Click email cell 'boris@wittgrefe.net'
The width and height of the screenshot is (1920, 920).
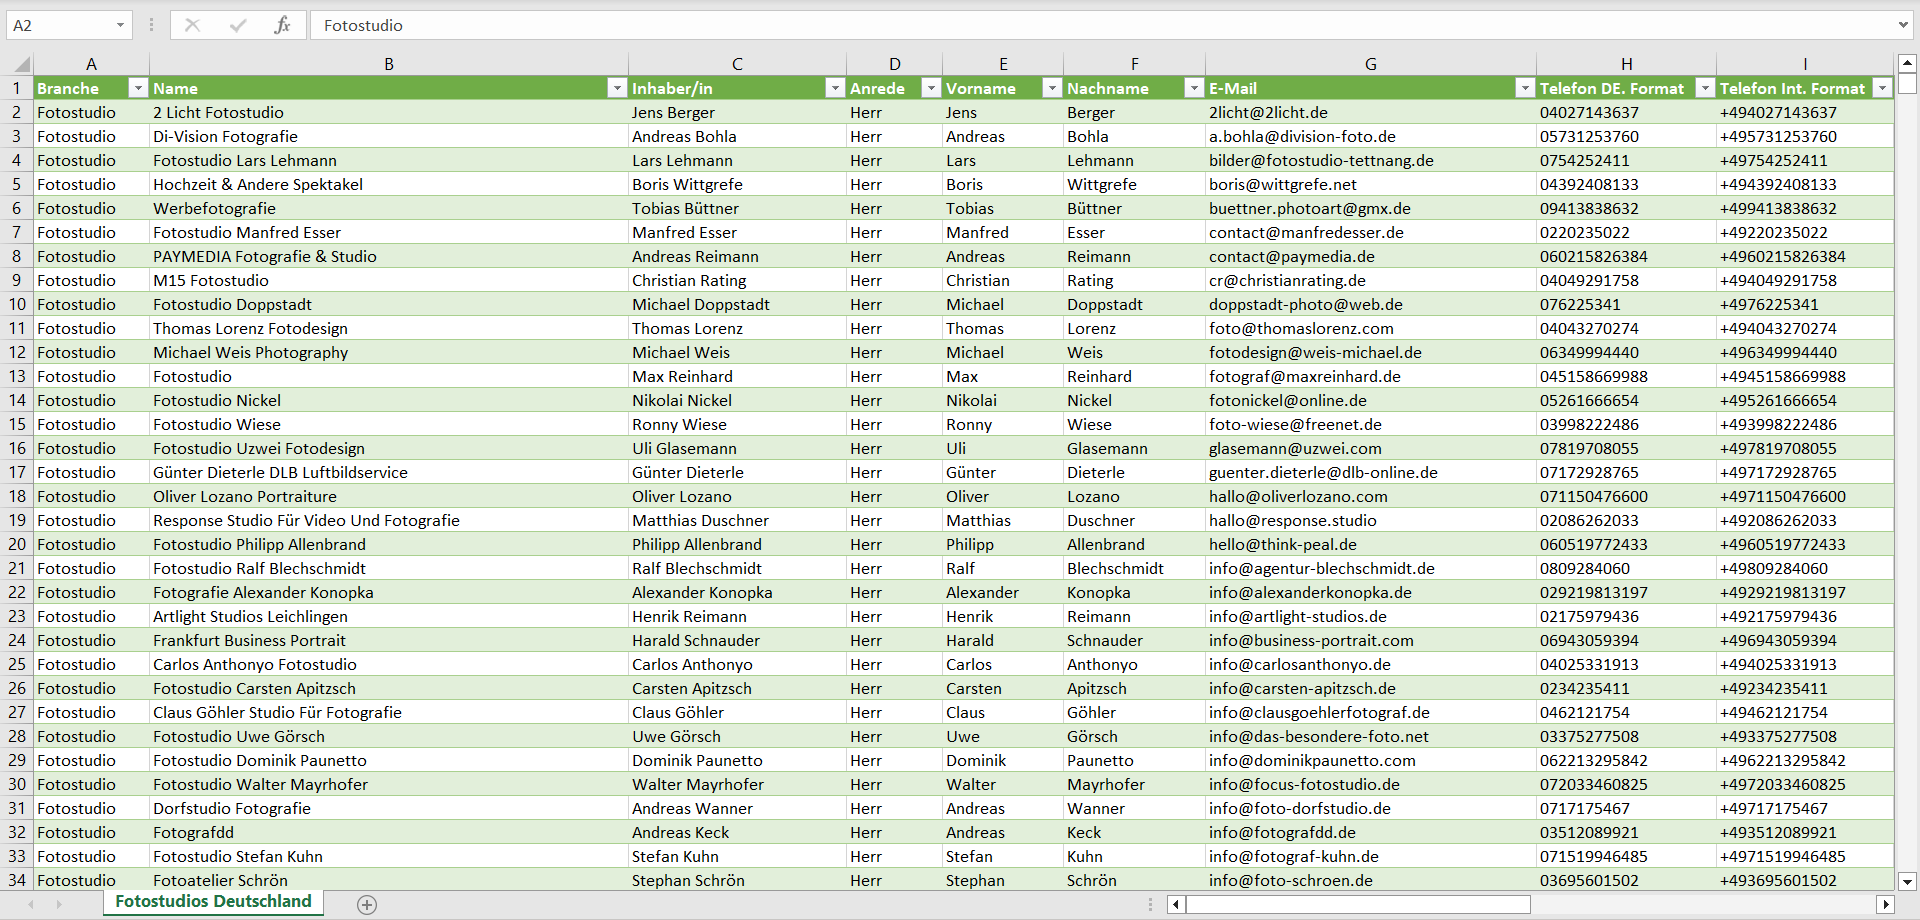1370,184
